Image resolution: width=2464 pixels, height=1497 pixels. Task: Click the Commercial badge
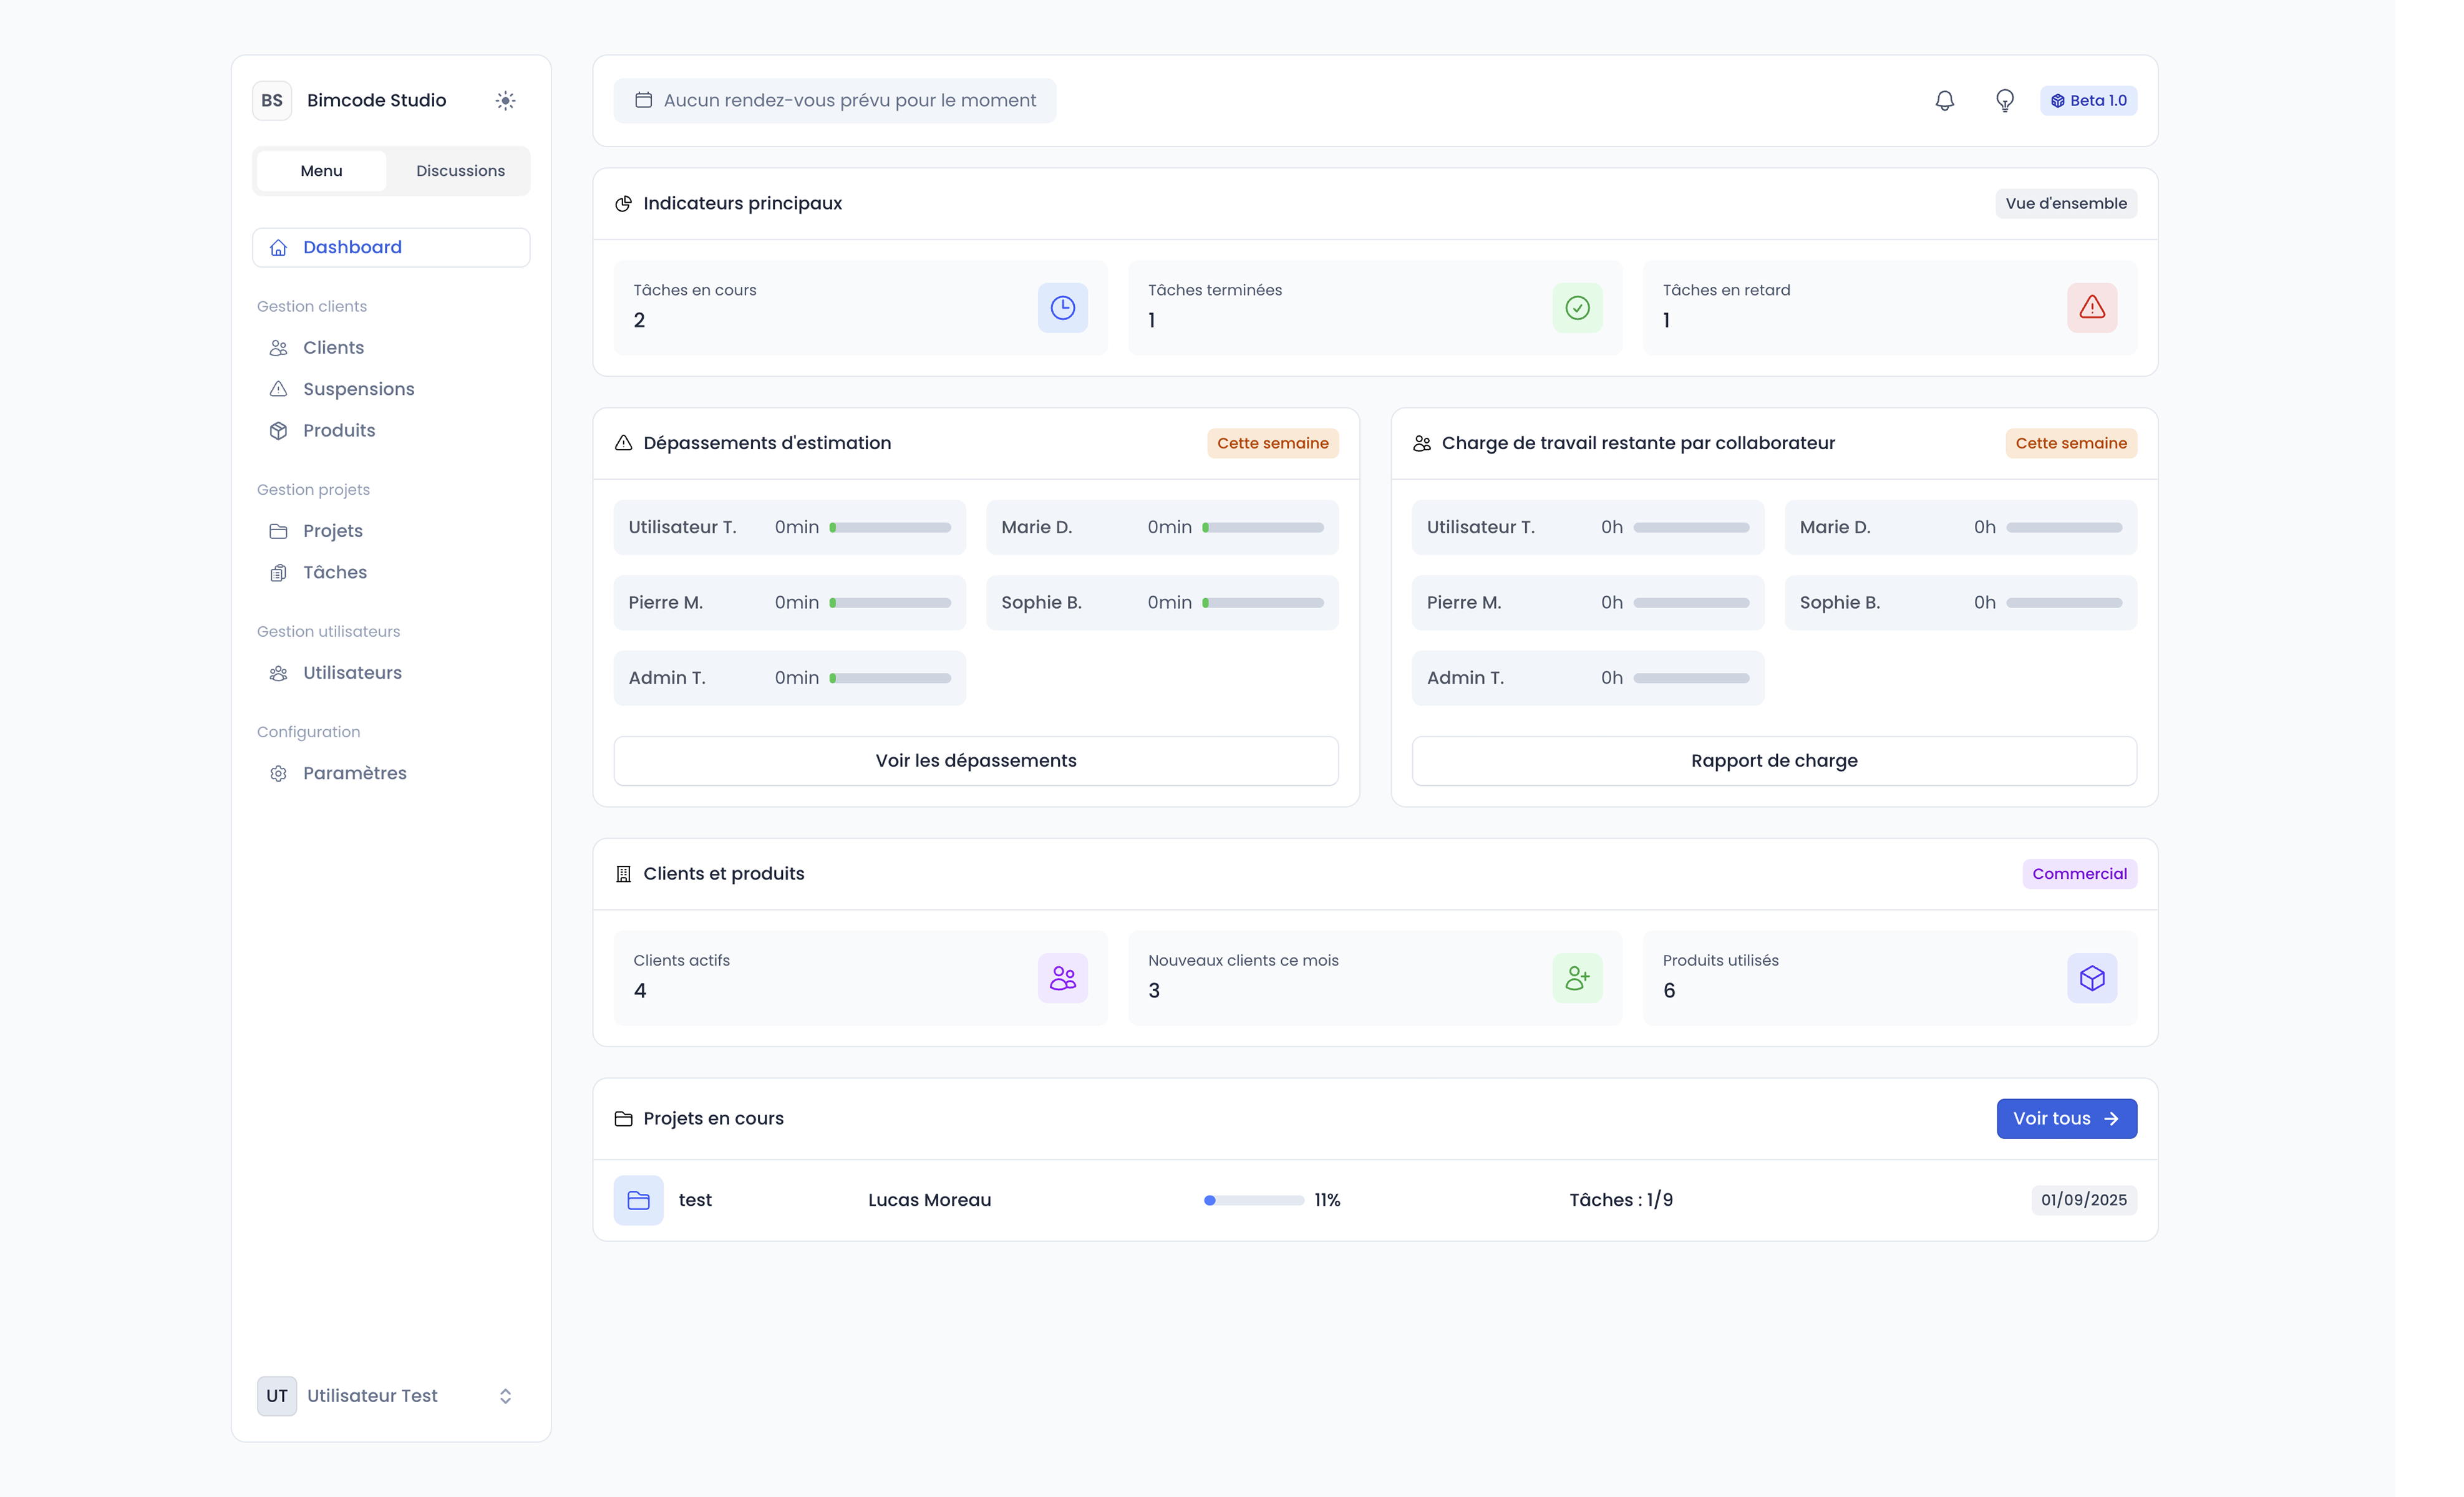pyautogui.click(x=2079, y=874)
